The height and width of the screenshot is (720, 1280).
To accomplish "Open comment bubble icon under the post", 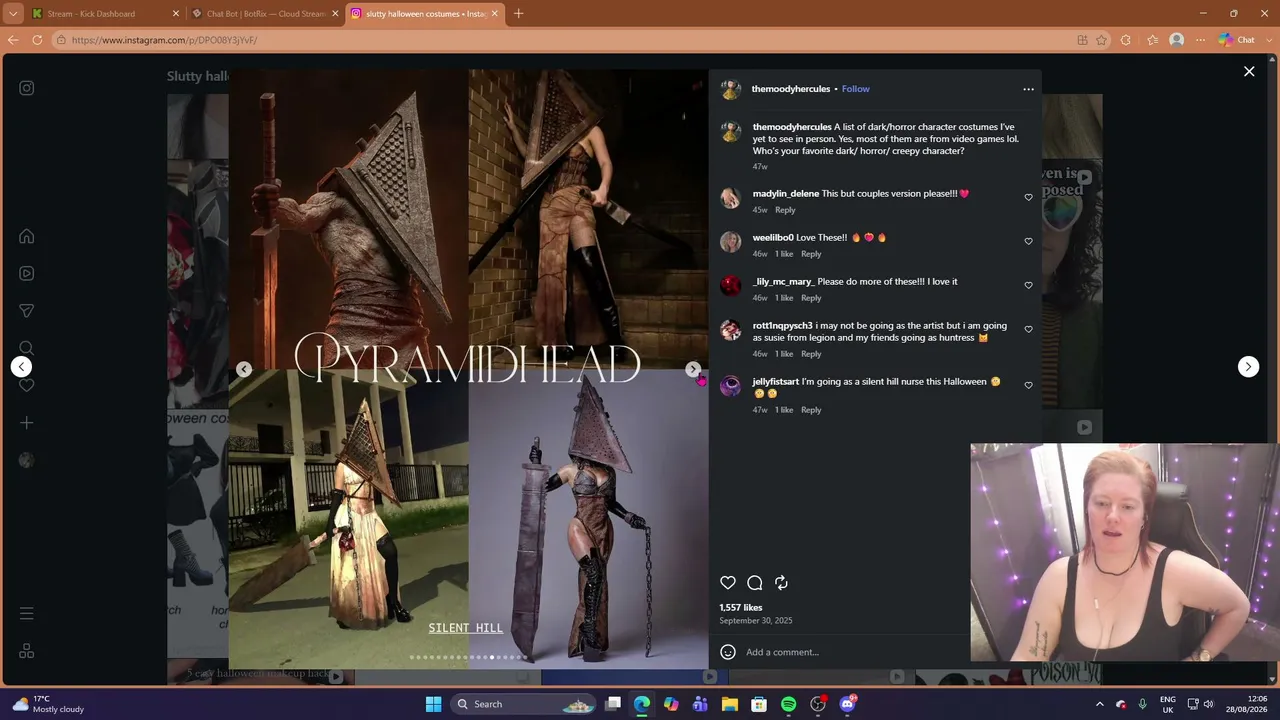I will click(755, 583).
